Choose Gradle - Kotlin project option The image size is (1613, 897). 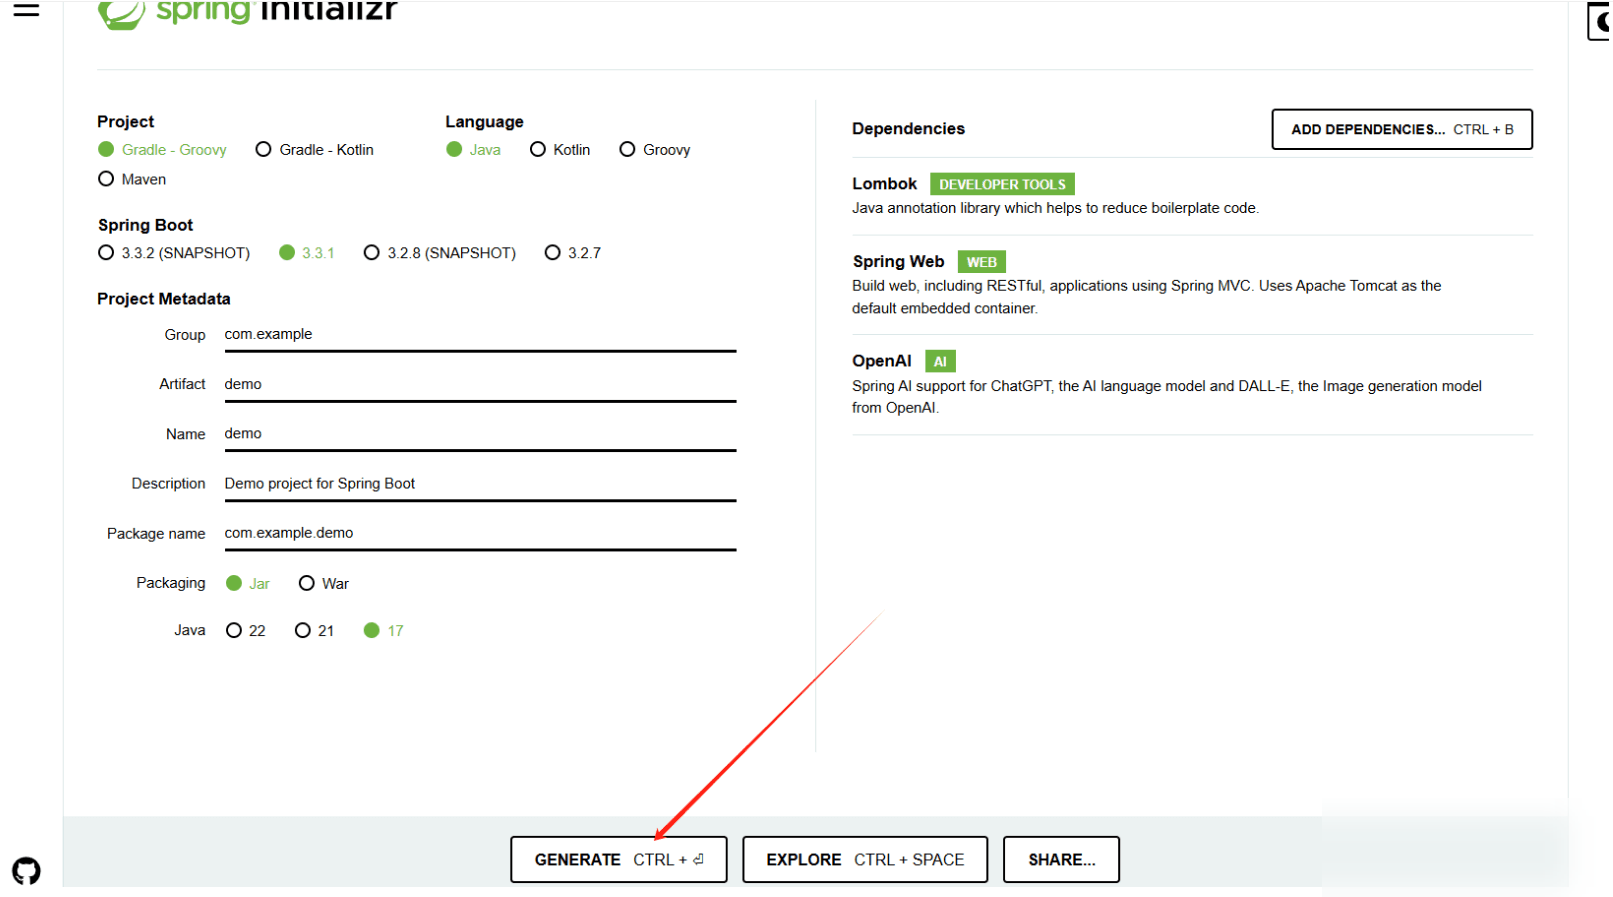pyautogui.click(x=315, y=150)
